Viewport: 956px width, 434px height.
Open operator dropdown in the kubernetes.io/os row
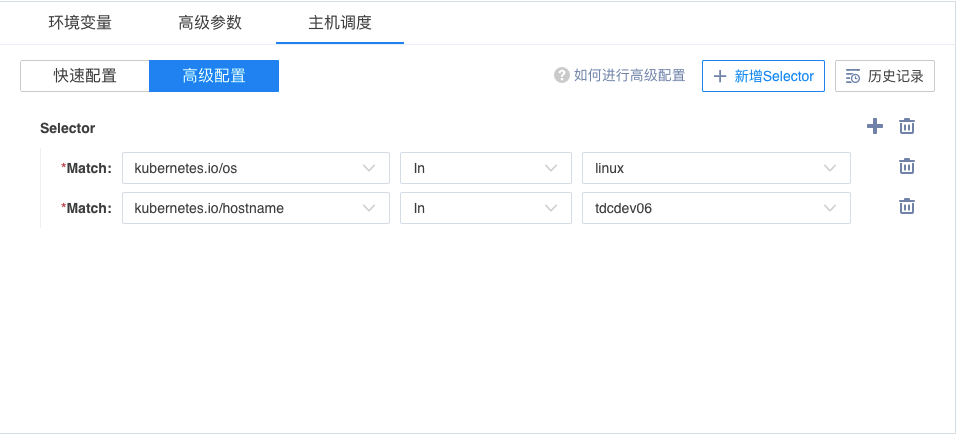point(485,168)
